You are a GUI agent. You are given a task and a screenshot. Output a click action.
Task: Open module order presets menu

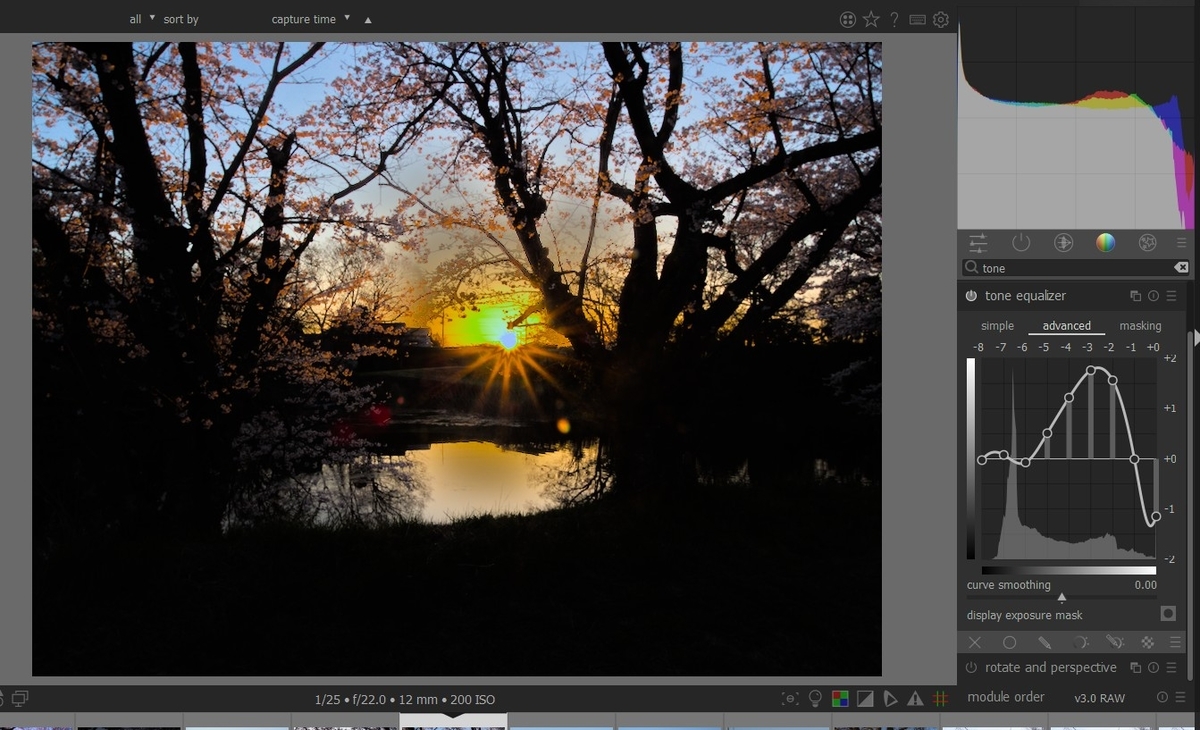click(1178, 697)
